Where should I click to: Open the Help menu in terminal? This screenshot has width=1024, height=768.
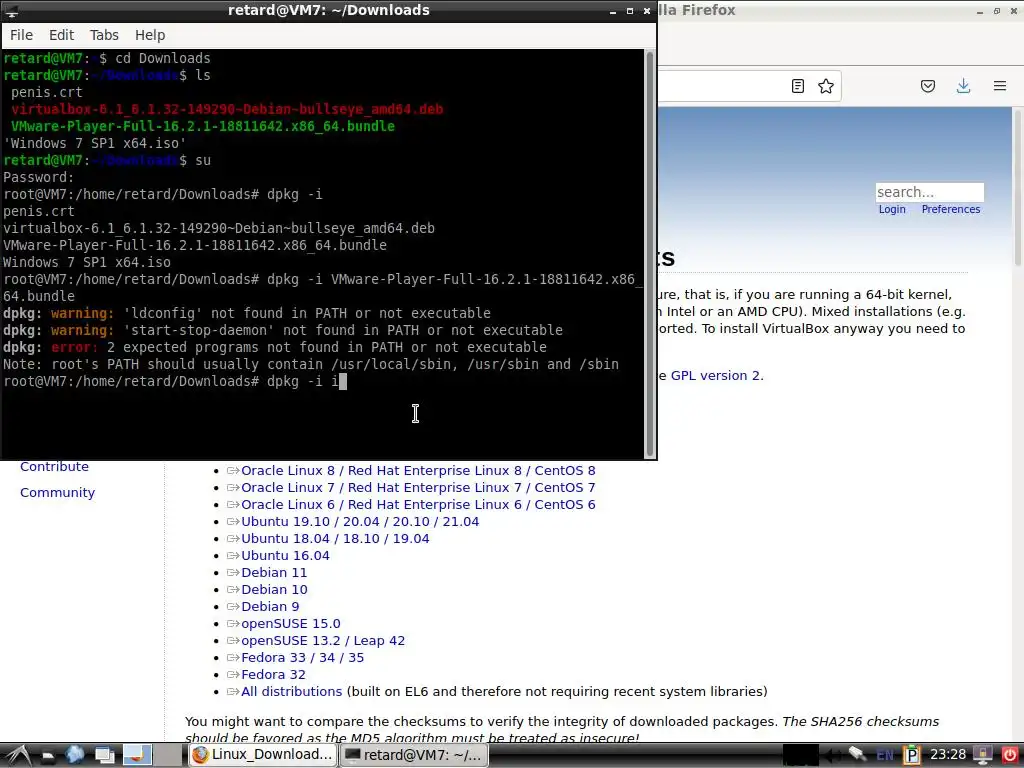pos(150,35)
